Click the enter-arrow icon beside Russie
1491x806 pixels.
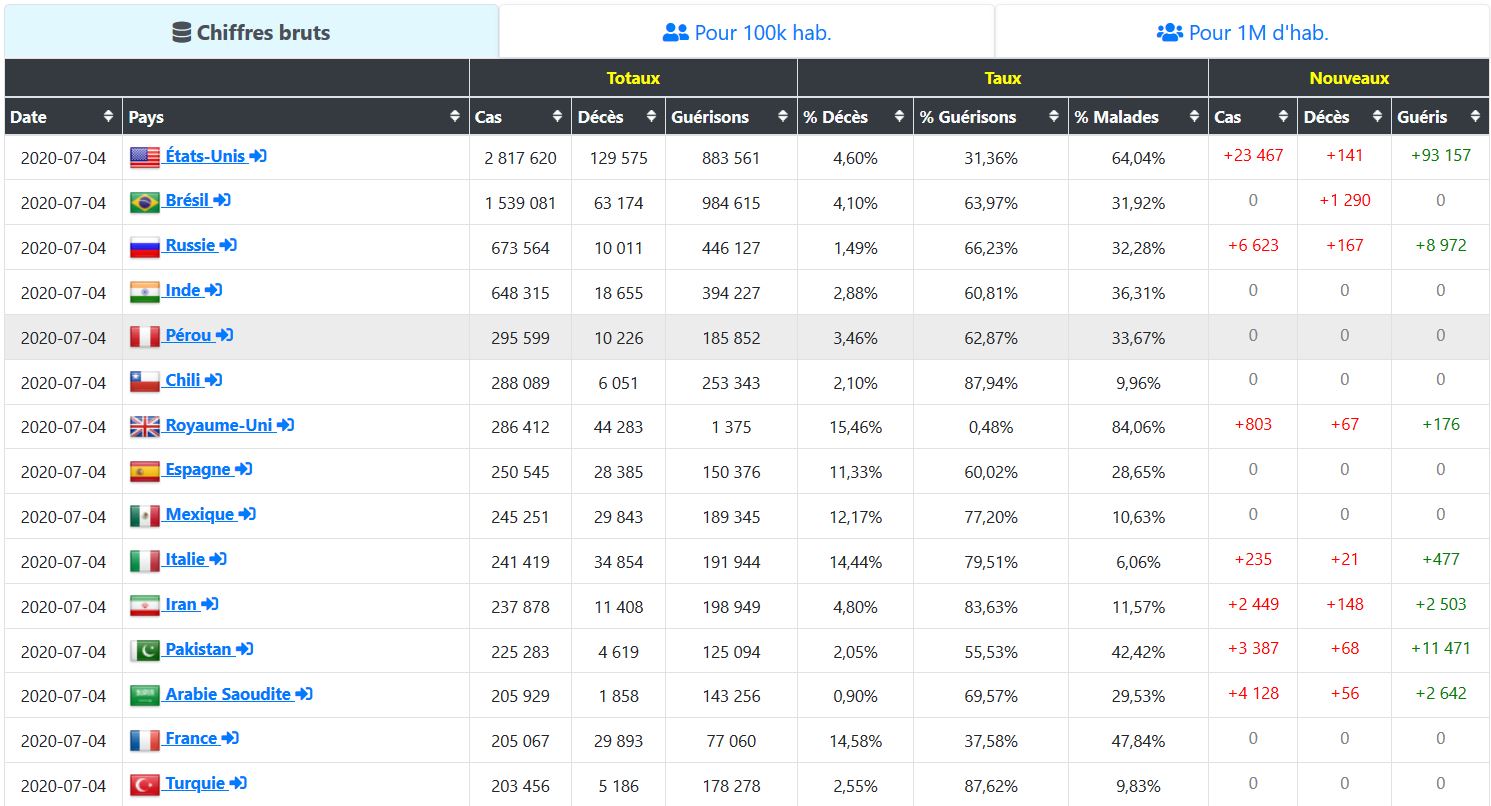[228, 245]
